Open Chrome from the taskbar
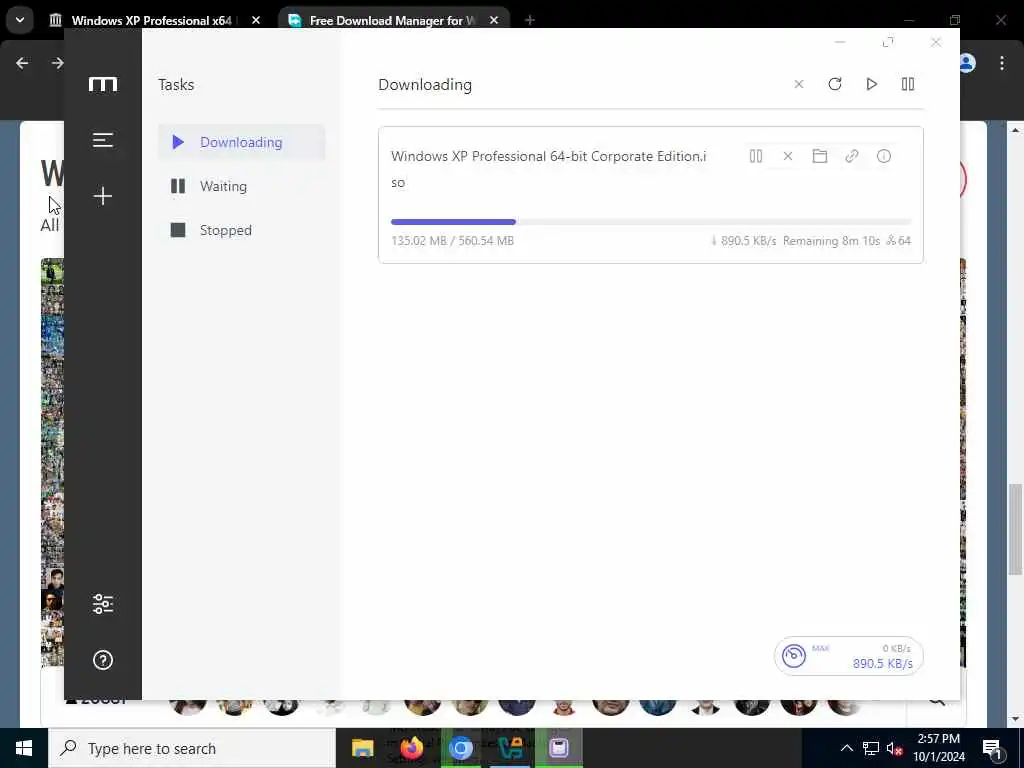The height and width of the screenshot is (768, 1024). tap(460, 748)
